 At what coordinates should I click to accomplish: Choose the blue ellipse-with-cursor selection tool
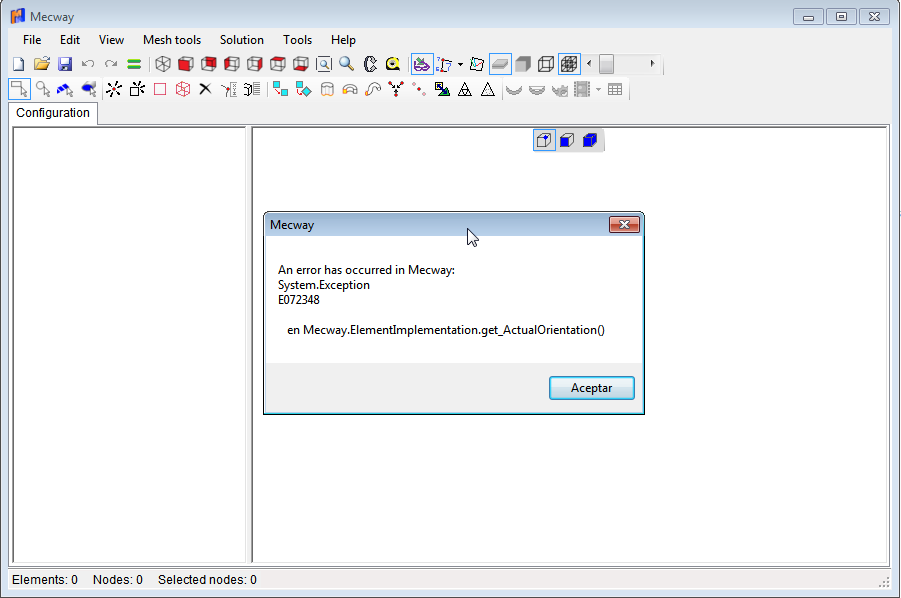pyautogui.click(x=88, y=90)
